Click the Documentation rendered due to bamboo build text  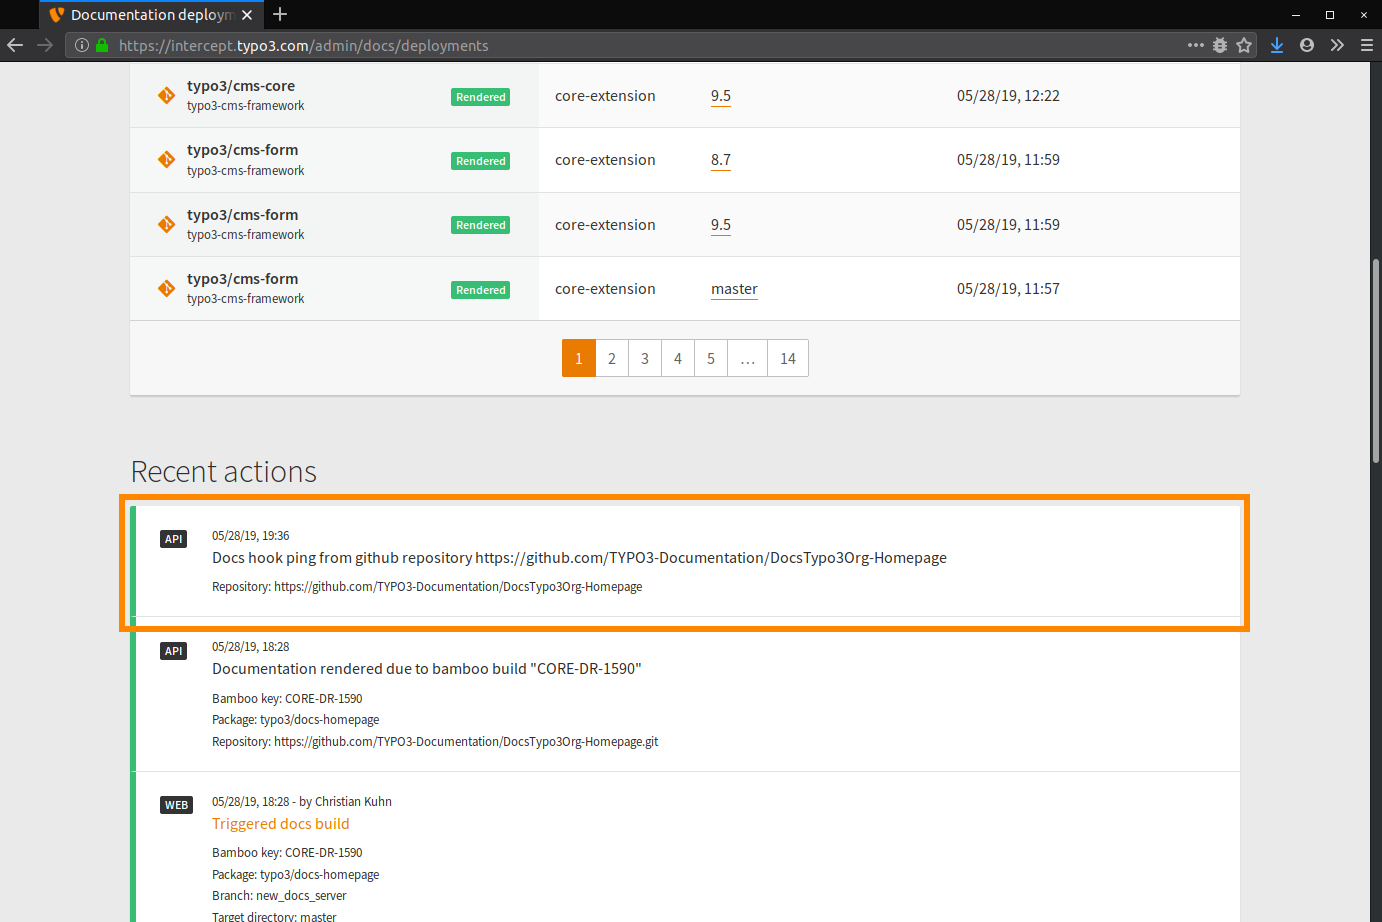click(427, 669)
